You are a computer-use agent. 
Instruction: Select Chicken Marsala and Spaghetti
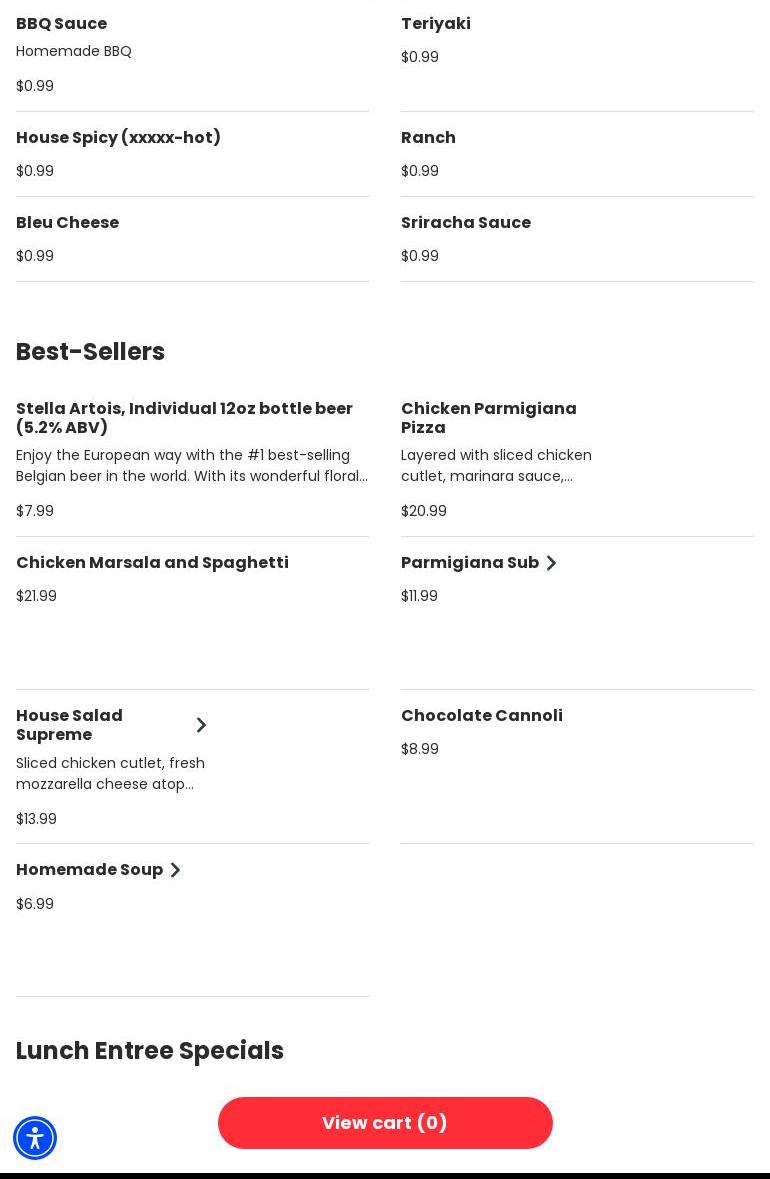click(152, 563)
